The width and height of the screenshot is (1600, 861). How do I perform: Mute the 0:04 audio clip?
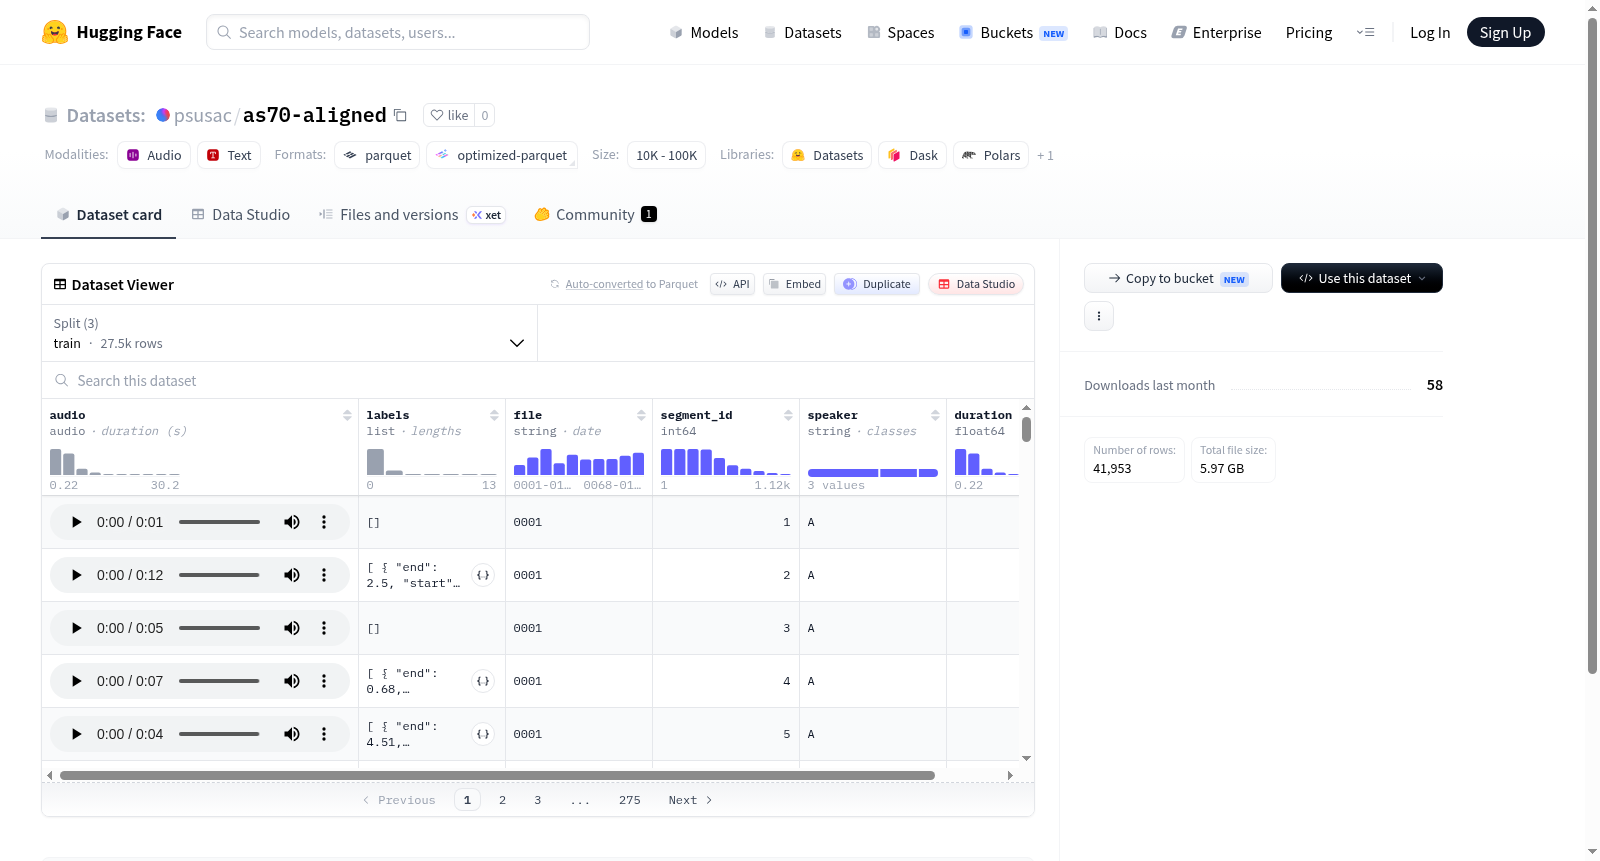pos(292,734)
